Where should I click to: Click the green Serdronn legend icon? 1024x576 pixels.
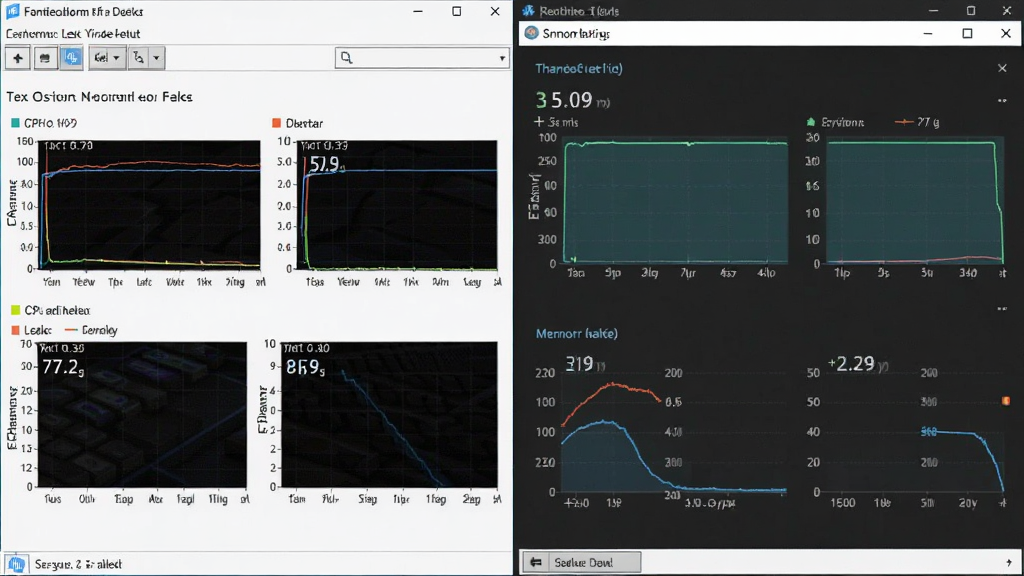point(811,122)
